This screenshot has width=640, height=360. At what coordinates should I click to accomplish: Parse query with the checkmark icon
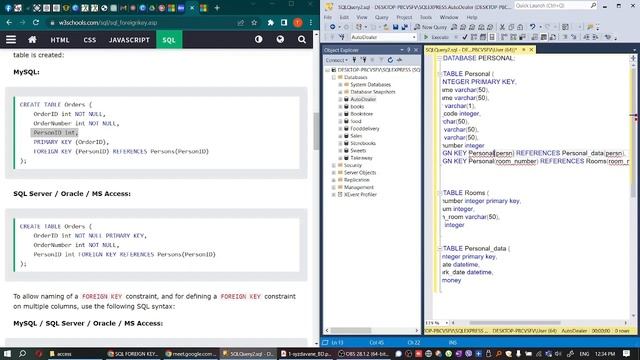coord(464,37)
